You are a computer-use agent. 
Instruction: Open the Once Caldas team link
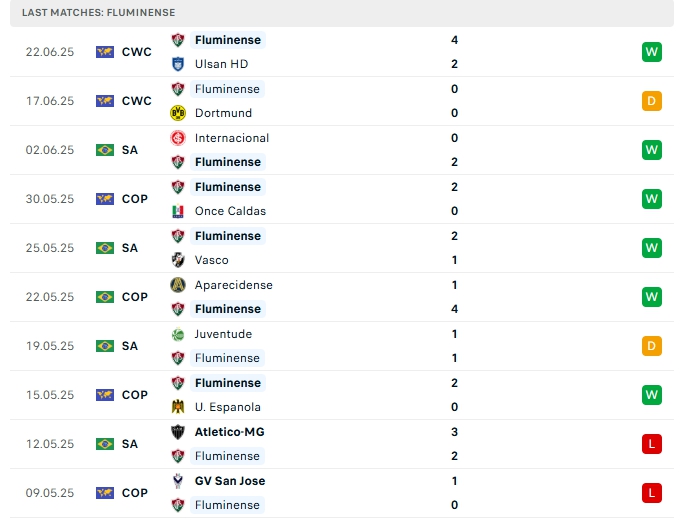[x=229, y=211]
